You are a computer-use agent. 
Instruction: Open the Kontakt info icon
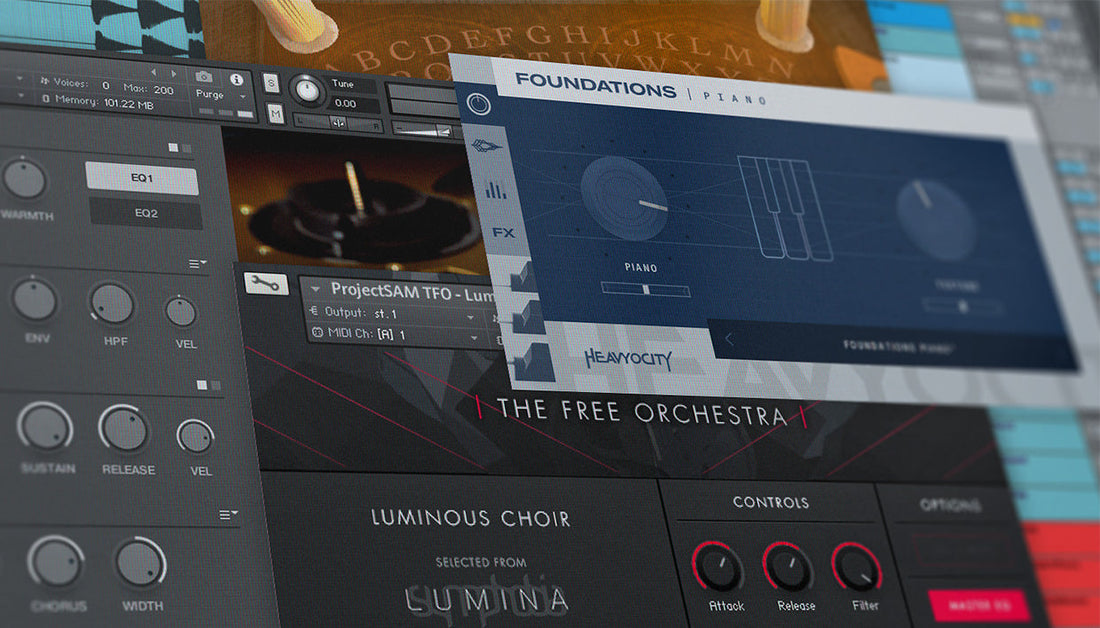(236, 79)
